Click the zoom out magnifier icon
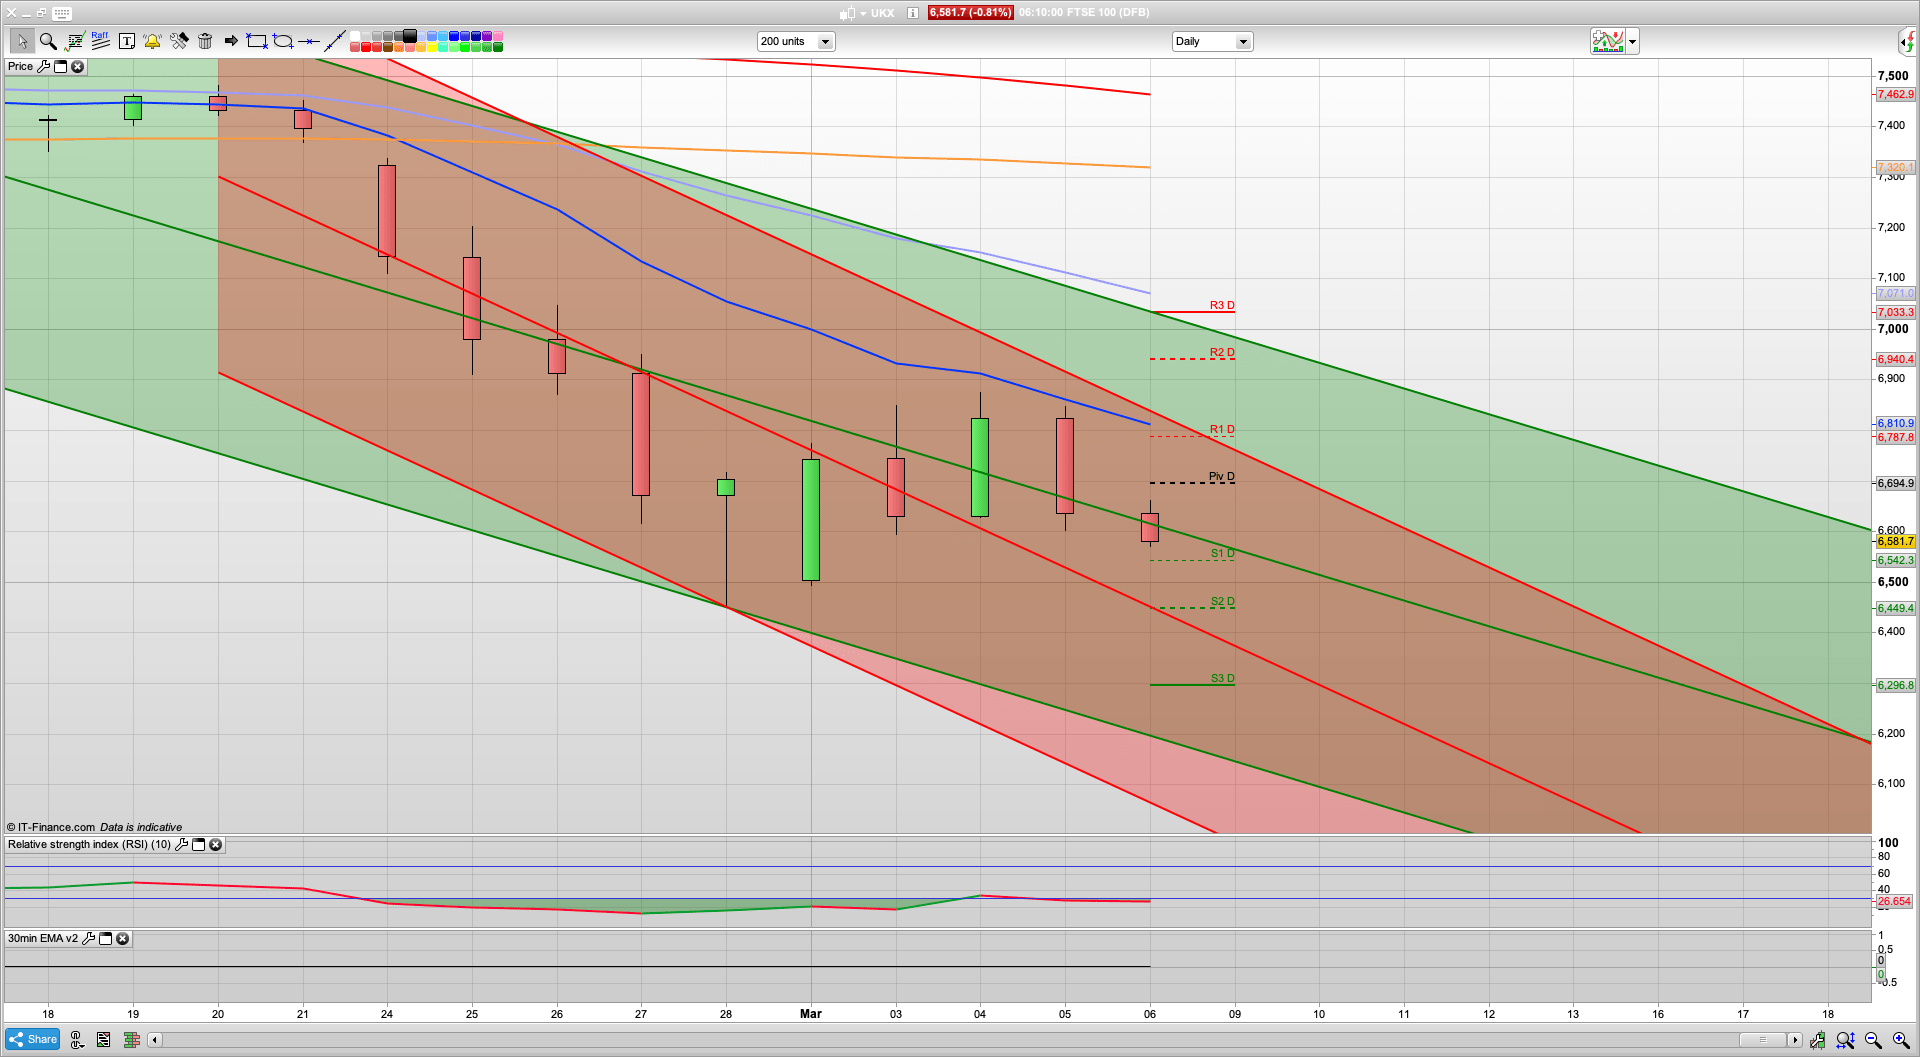This screenshot has height=1057, width=1920. pos(1873,1040)
